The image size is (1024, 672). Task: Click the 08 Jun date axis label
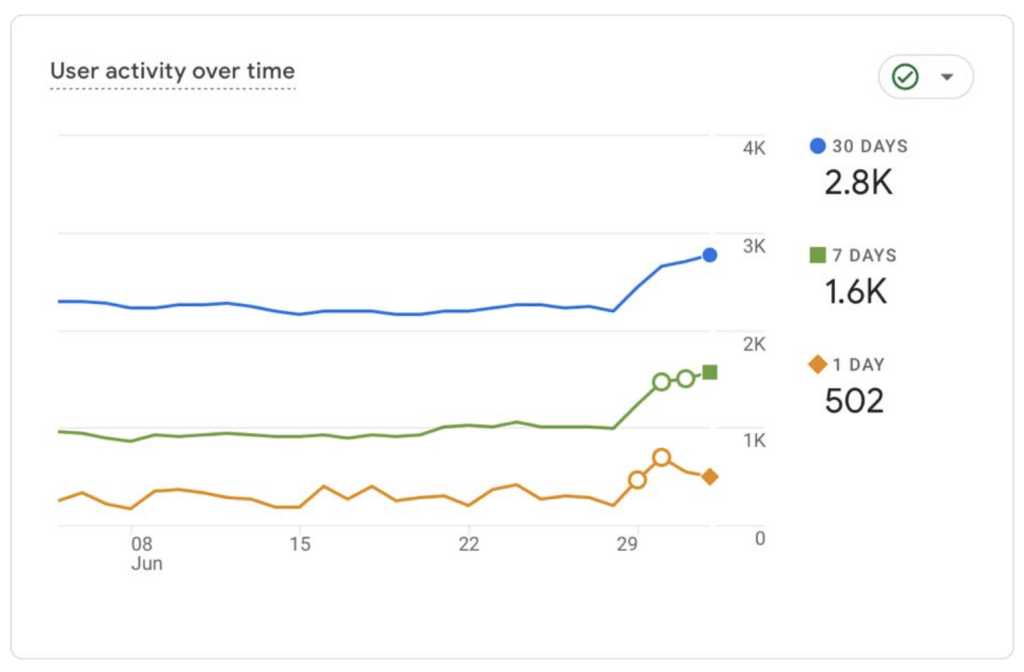tap(143, 553)
